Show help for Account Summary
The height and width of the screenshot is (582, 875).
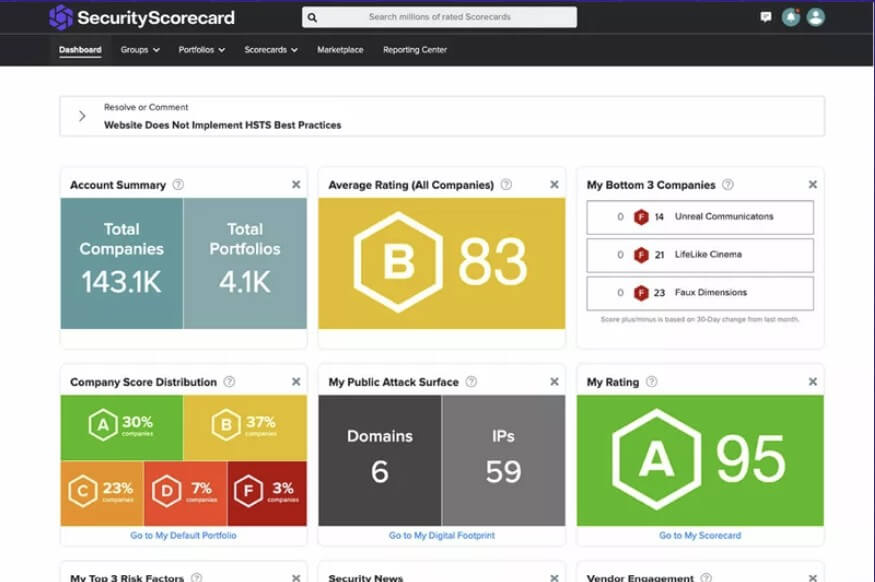(x=178, y=184)
